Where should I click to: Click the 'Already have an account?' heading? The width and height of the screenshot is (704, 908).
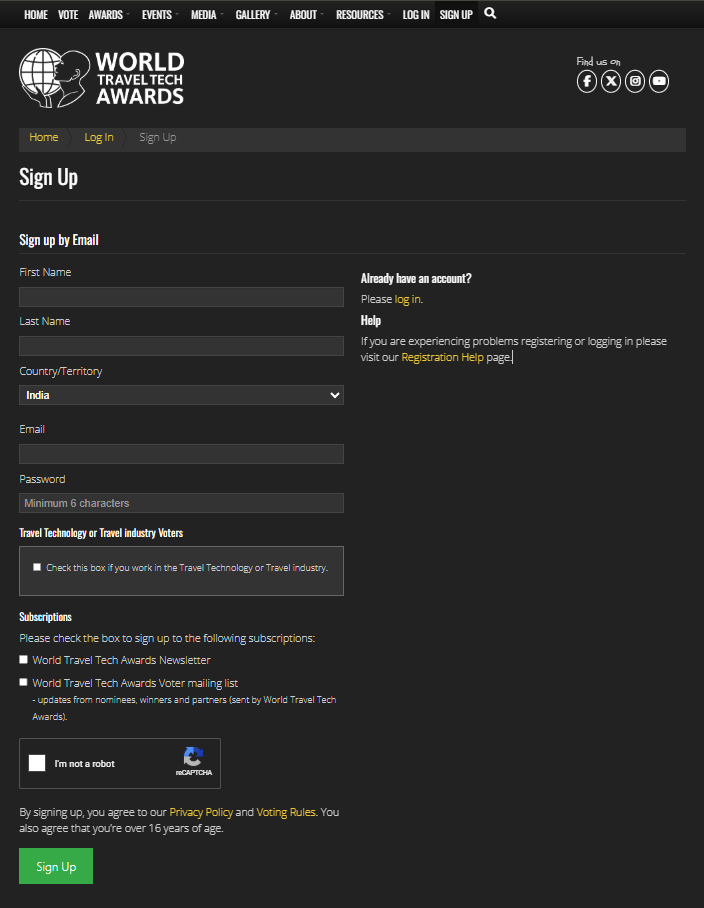point(416,279)
